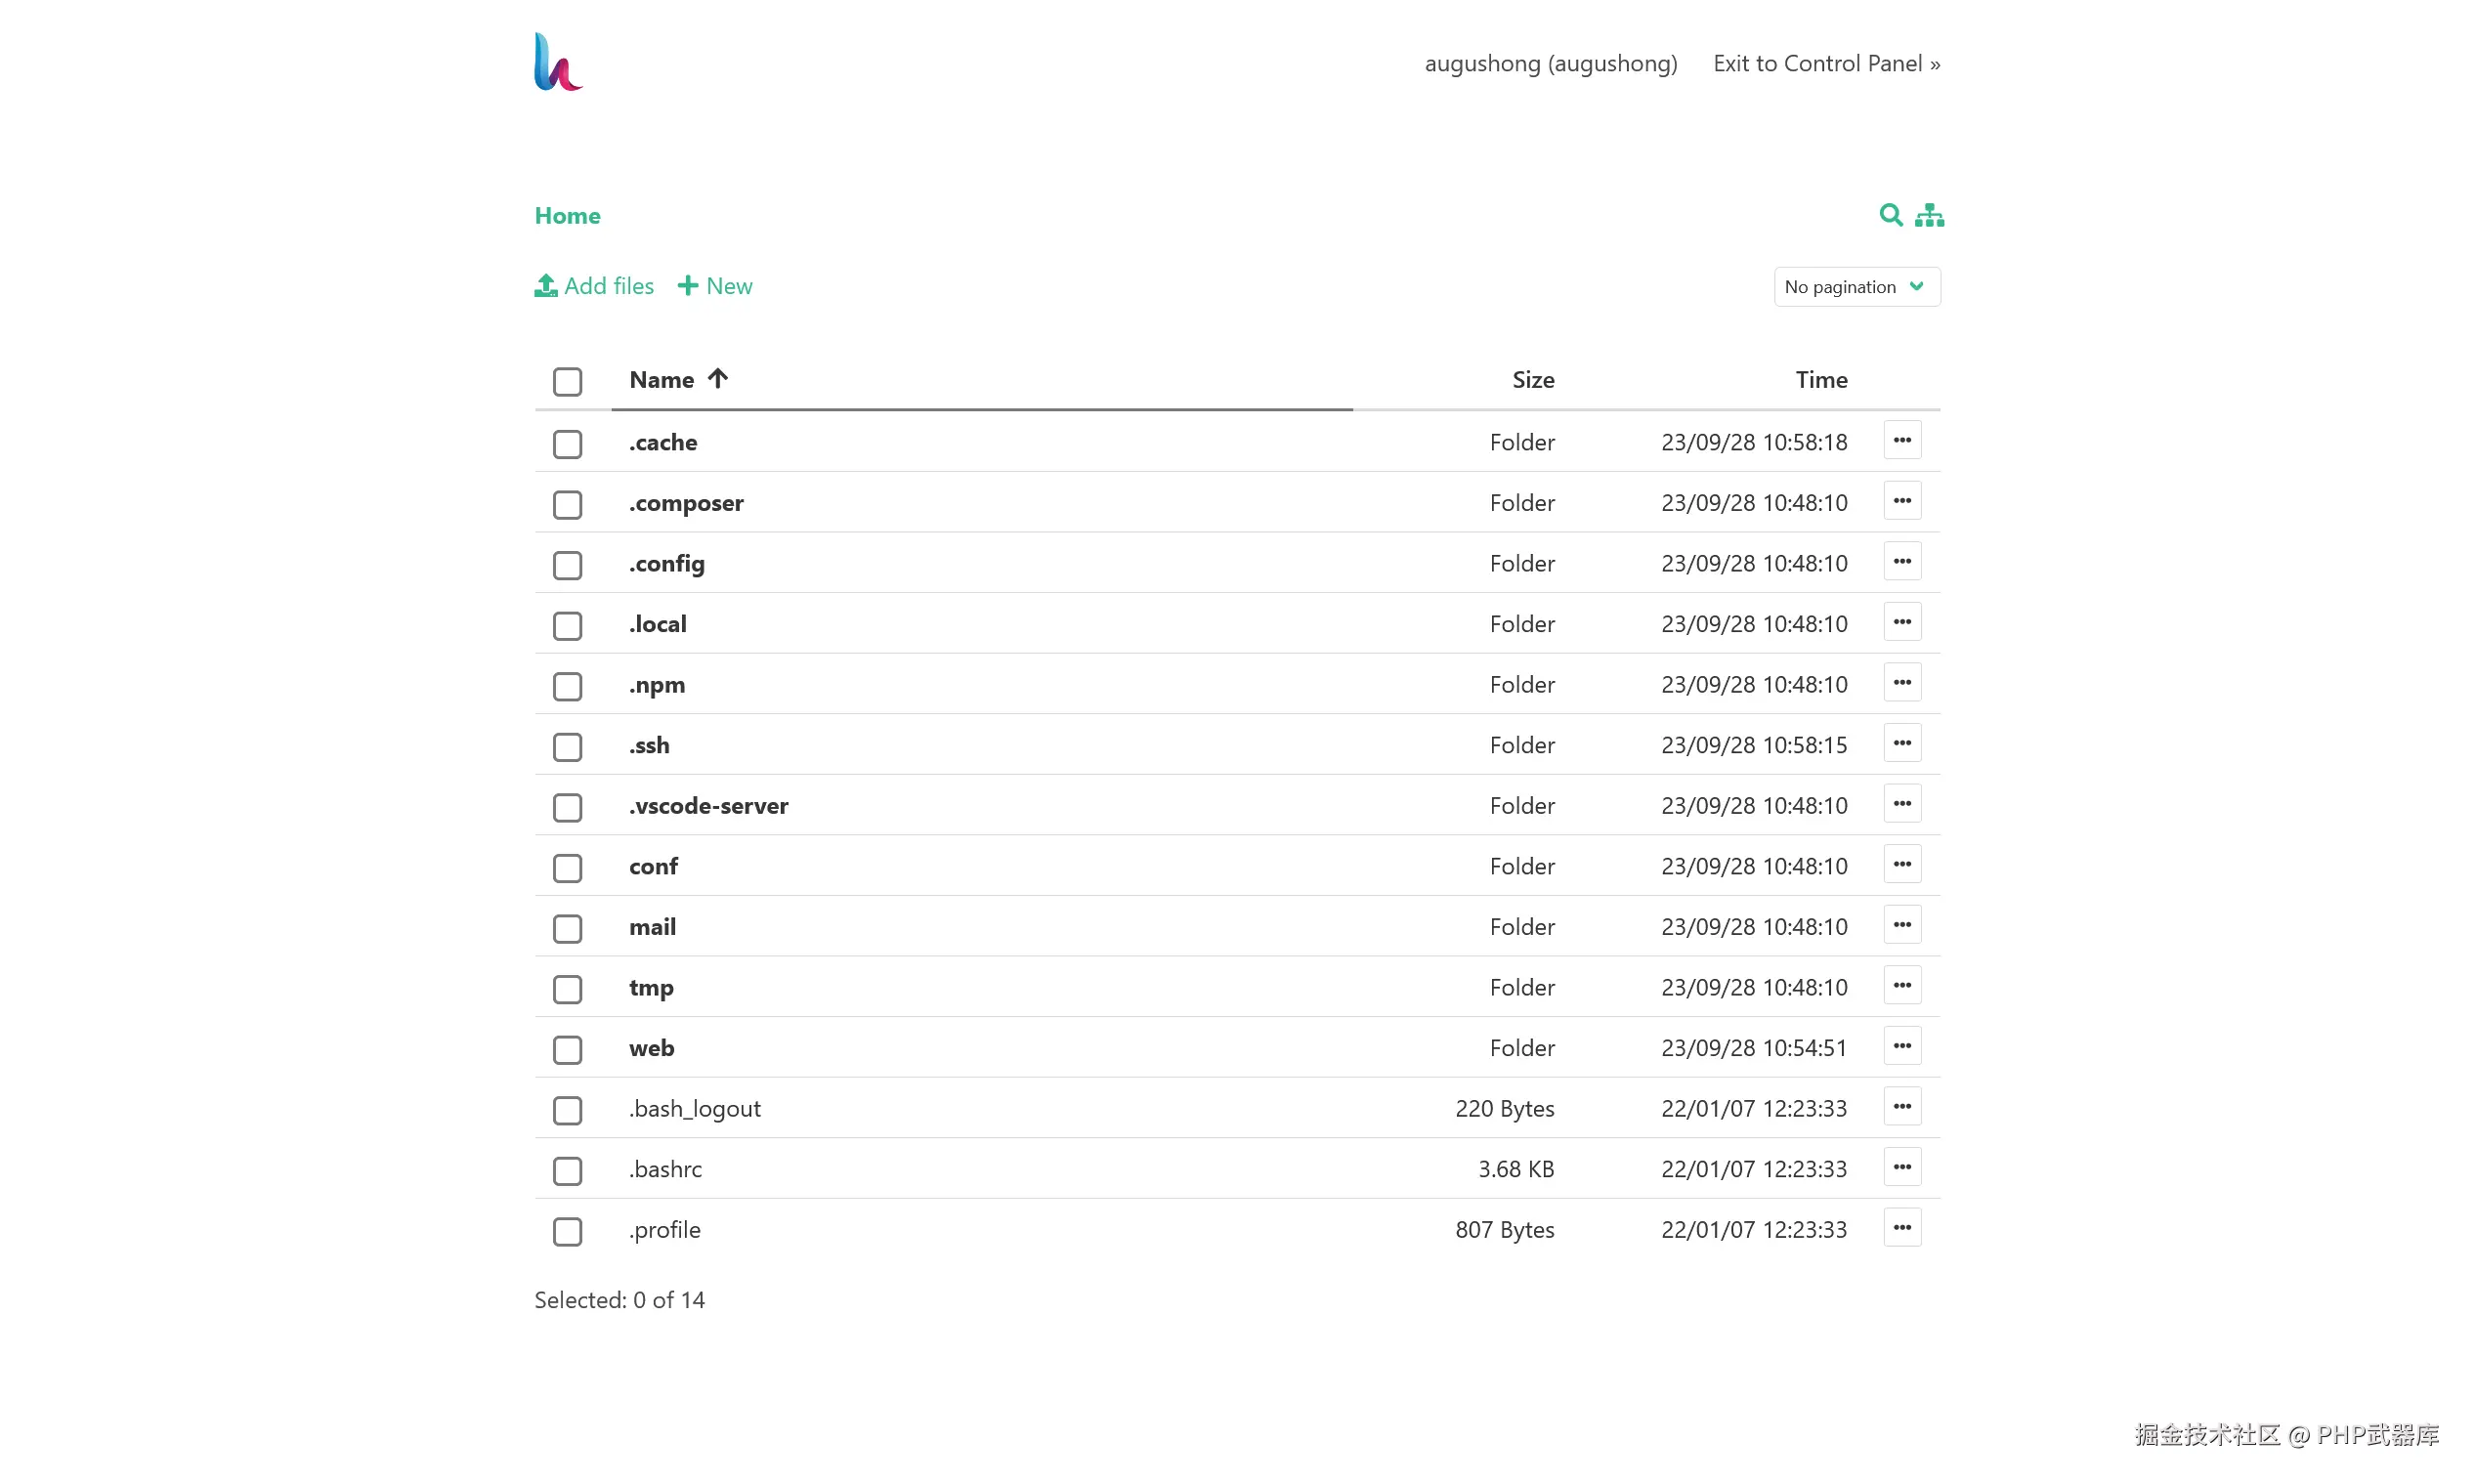Open the three-dots menu for .bashrc
Image resolution: width=2475 pixels, height=1484 pixels.
[1901, 1167]
